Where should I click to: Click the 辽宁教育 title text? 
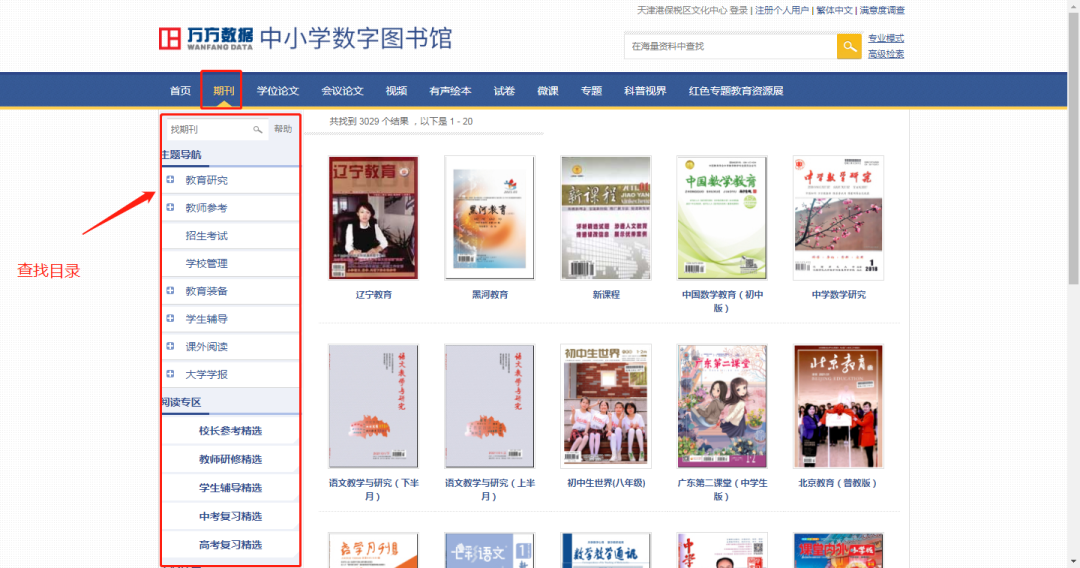click(373, 295)
